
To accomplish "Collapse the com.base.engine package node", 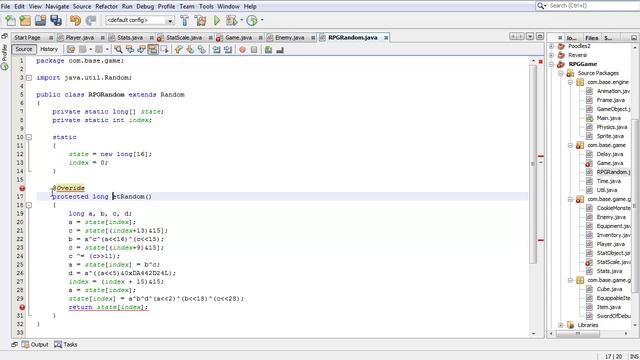I will click(x=571, y=82).
